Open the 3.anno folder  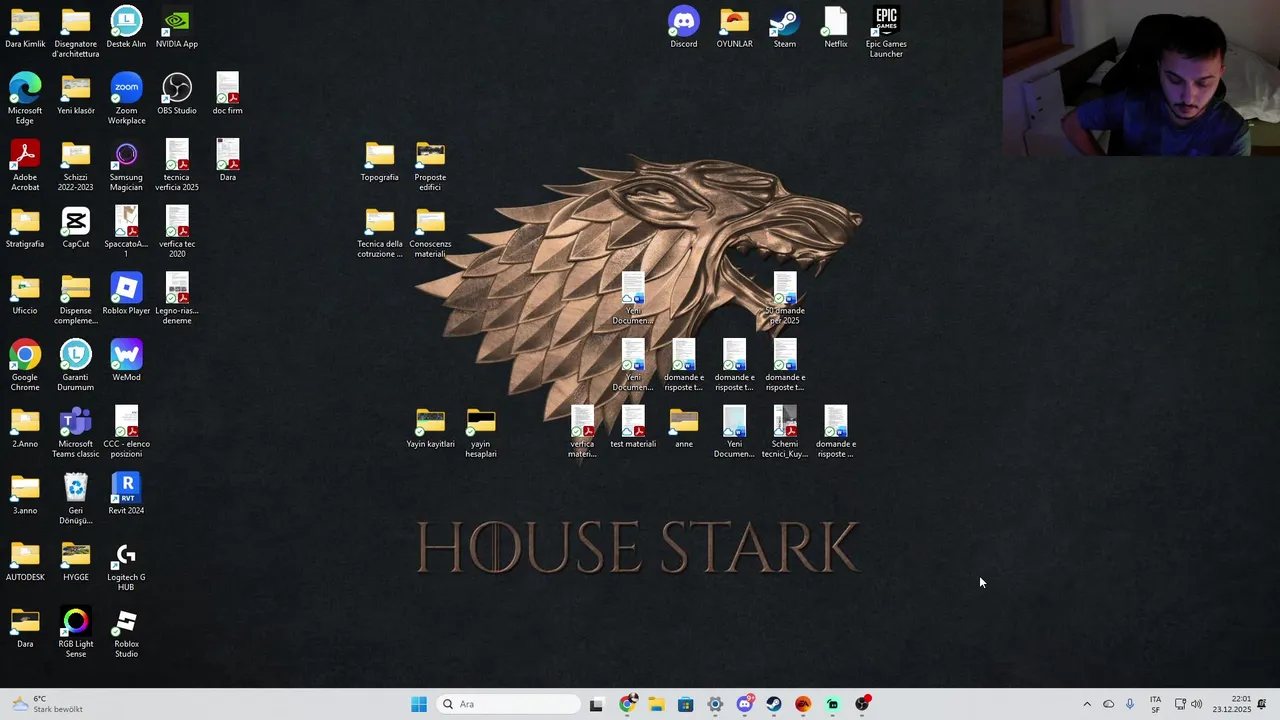(x=25, y=495)
